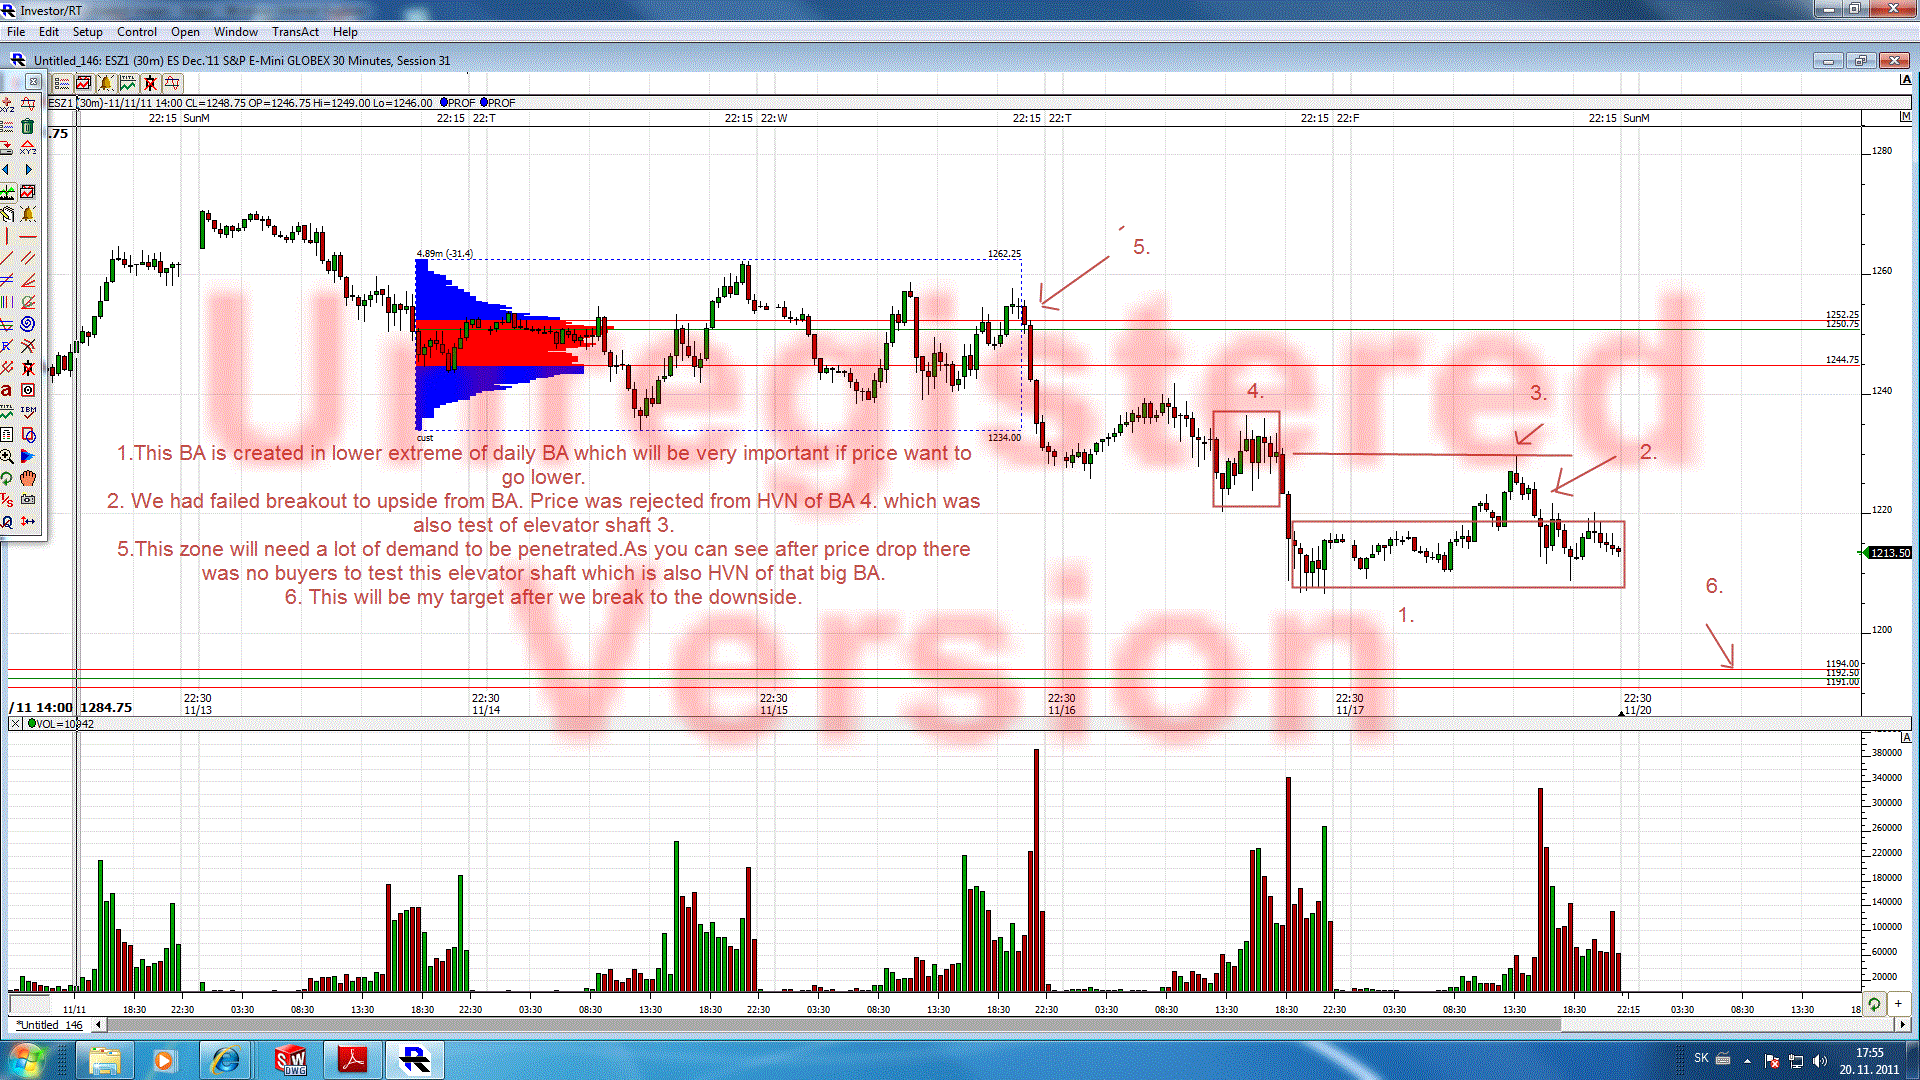The width and height of the screenshot is (1920, 1080).
Task: Toggle the M scale button at top right
Action: click(x=1905, y=117)
